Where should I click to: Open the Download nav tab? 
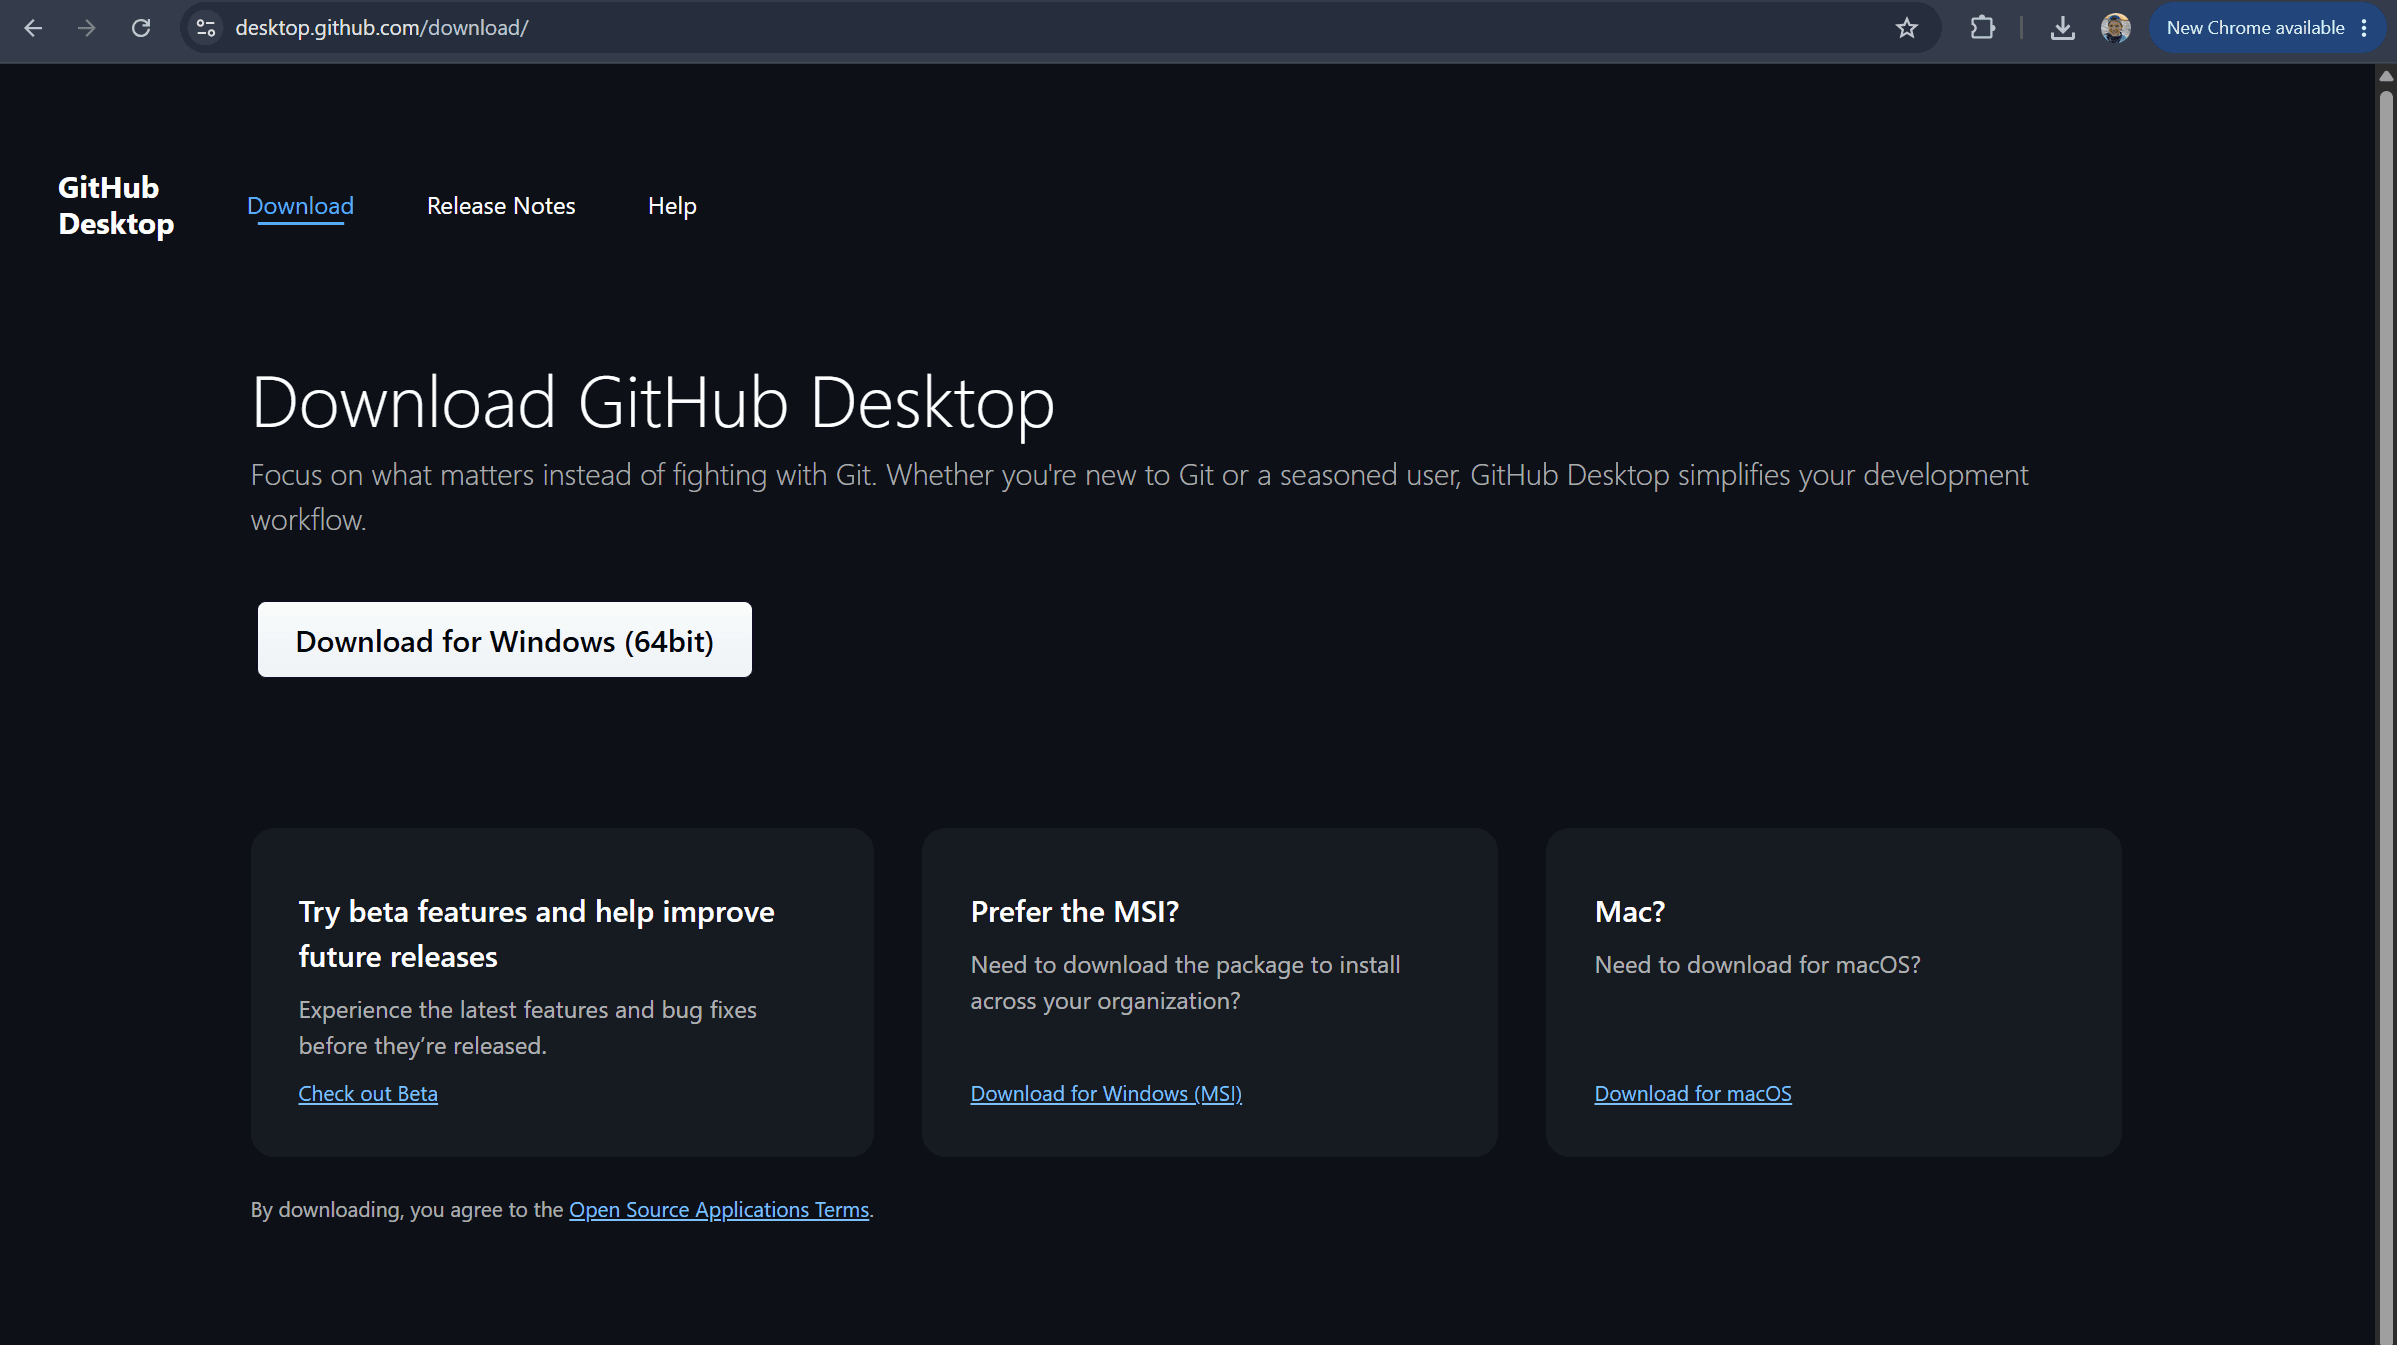pos(300,205)
